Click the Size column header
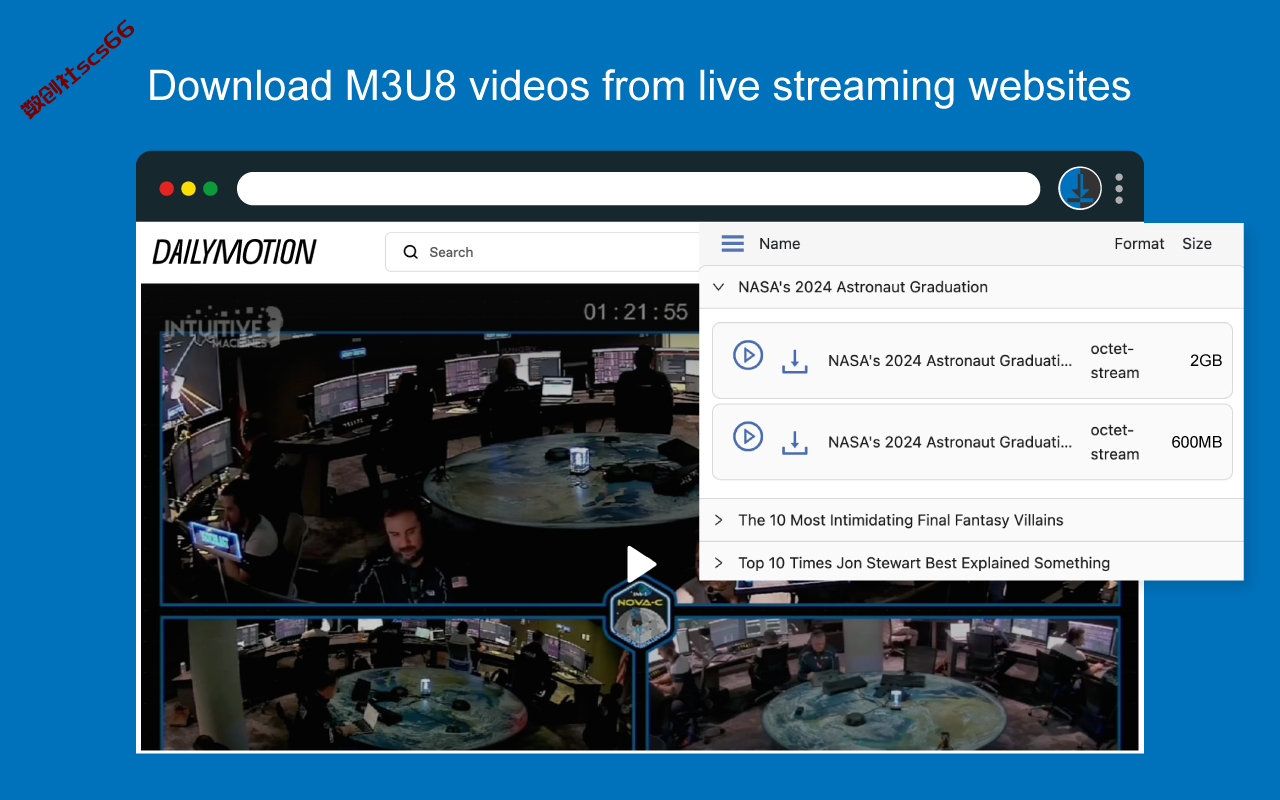The image size is (1280, 800). click(1197, 244)
